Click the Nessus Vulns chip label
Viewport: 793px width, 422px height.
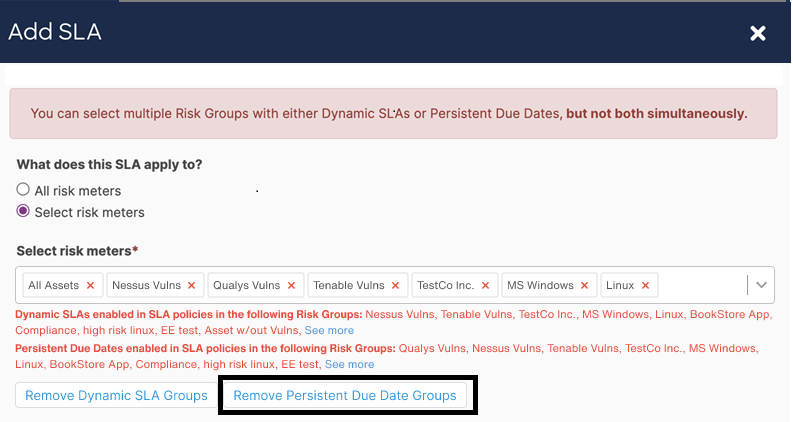[x=146, y=285]
